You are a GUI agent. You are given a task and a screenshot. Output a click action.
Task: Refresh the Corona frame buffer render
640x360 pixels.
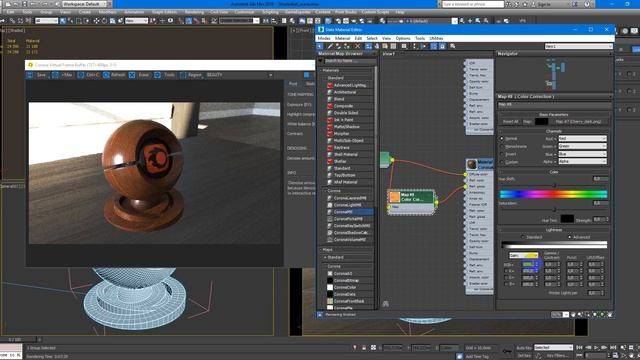(x=115, y=75)
